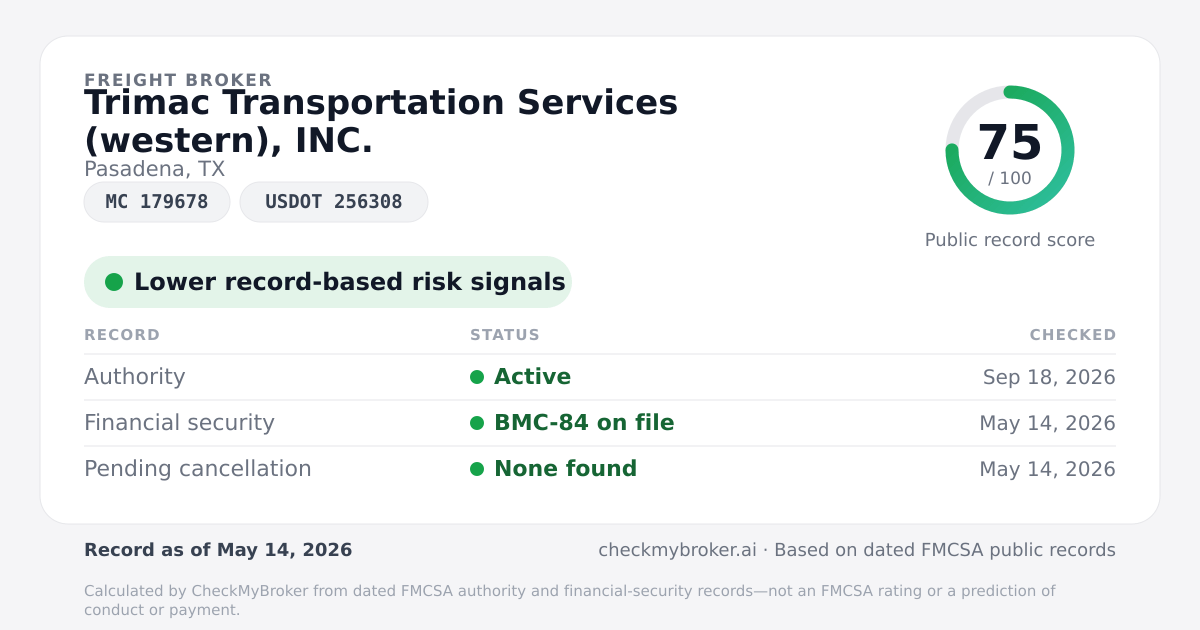Image resolution: width=1200 pixels, height=630 pixels.
Task: Click the green dot beside Active status
Action: pos(477,377)
